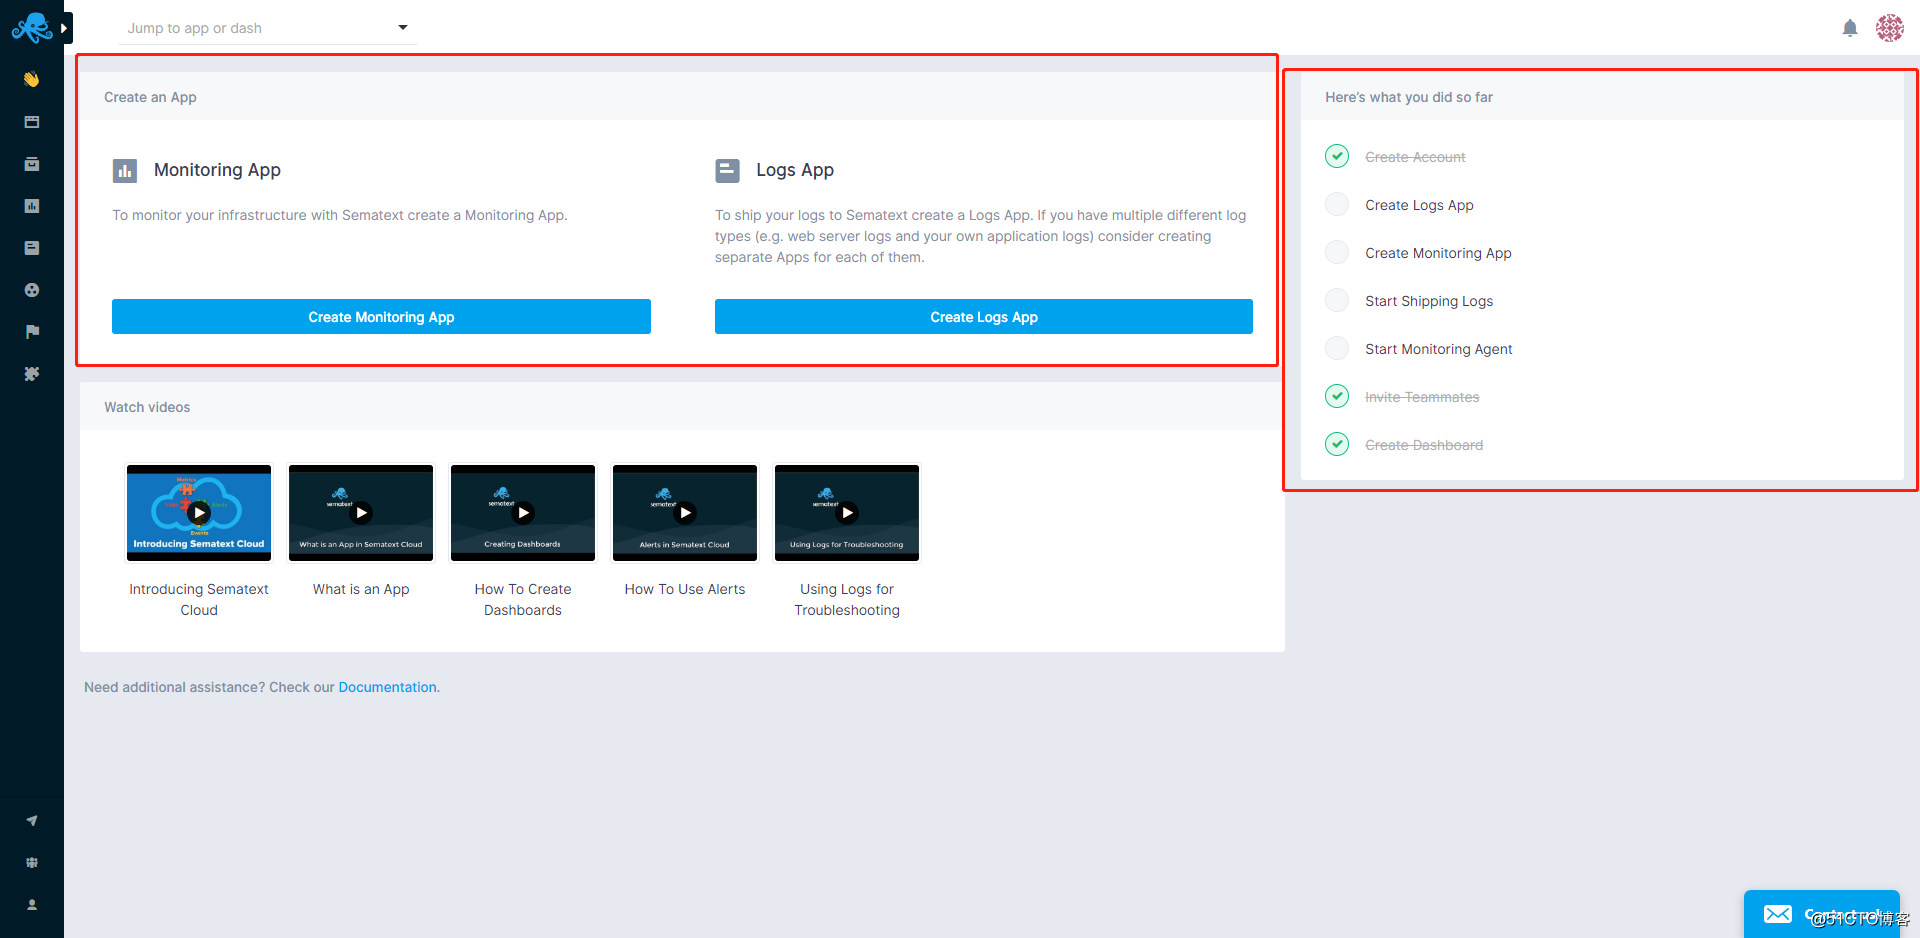
Task: Play the What is an App video
Action: point(361,512)
